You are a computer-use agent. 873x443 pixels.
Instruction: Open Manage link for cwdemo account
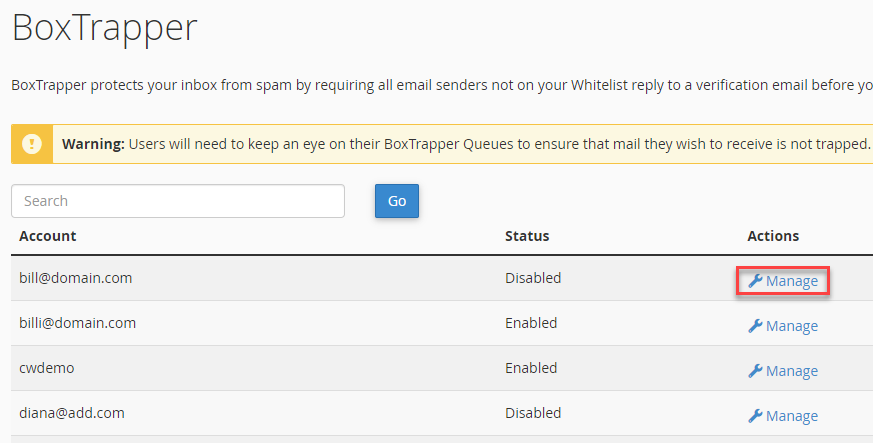pyautogui.click(x=791, y=371)
